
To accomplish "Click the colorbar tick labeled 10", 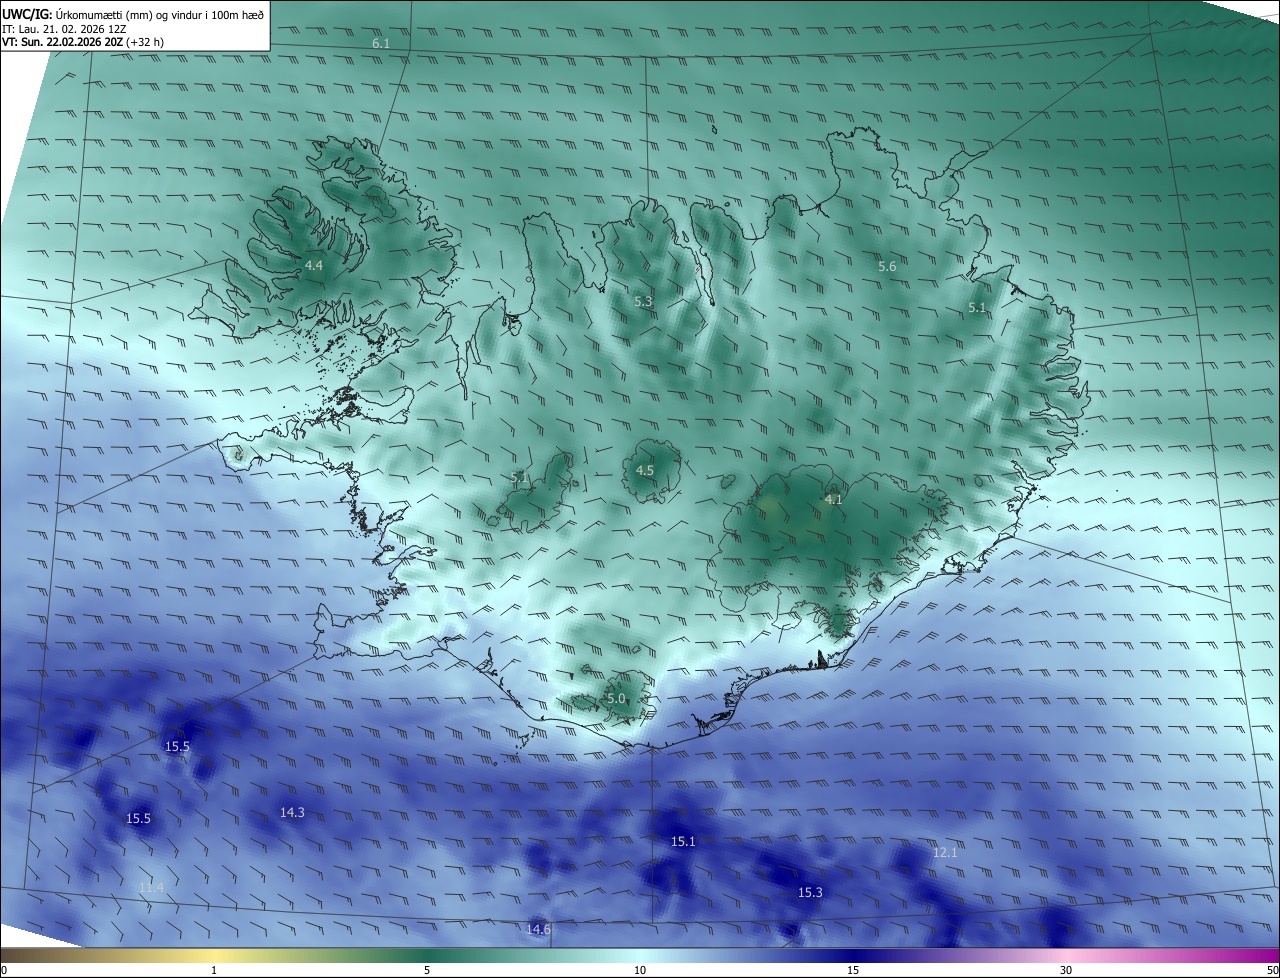I will (x=640, y=970).
